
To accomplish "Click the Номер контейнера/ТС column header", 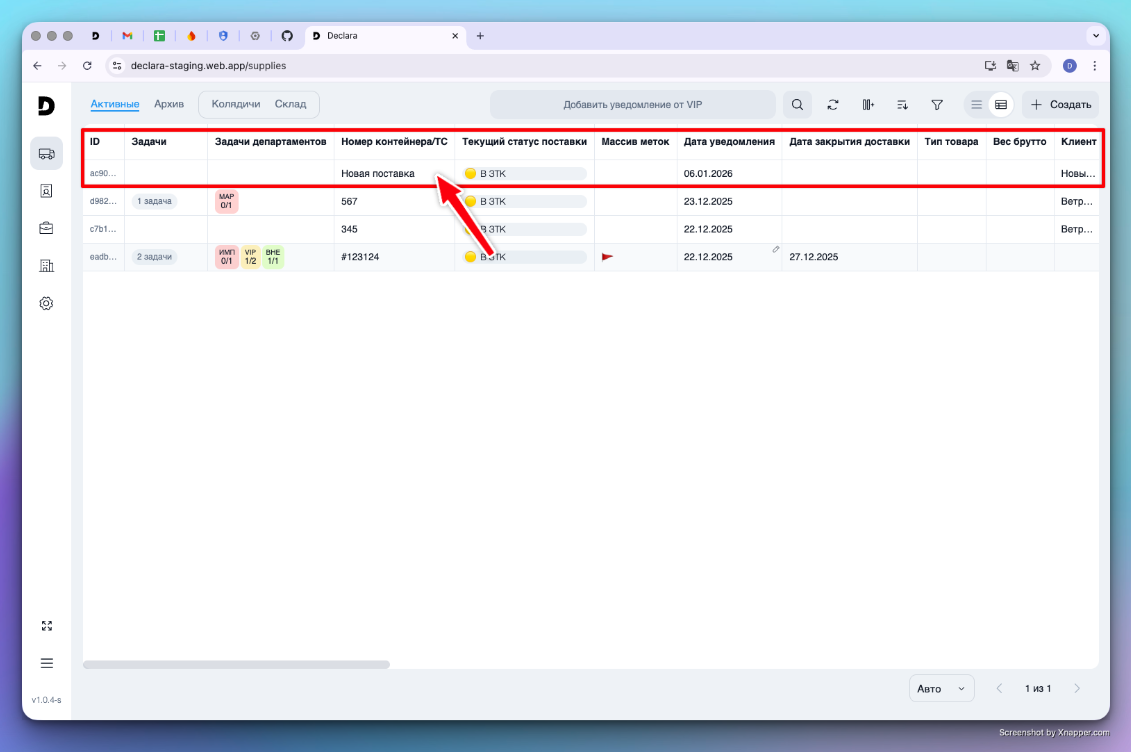I will [x=395, y=142].
